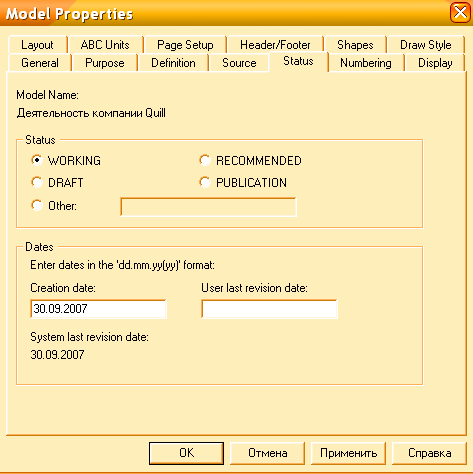Click the 'Enter dates in the' format hint
473x474 pixels.
(122, 265)
